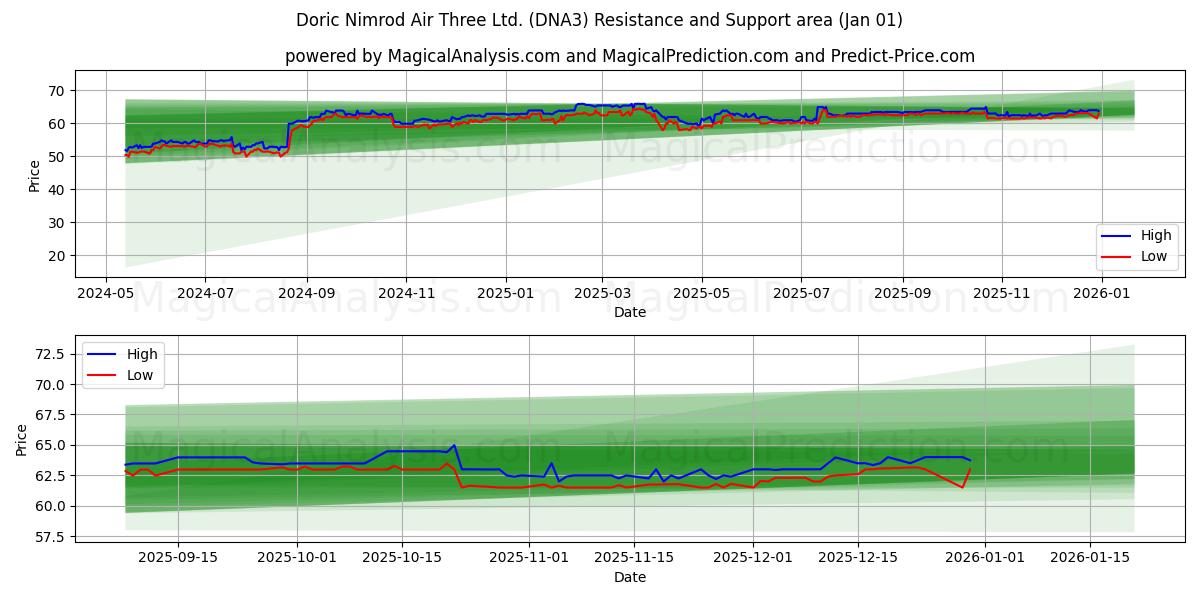Click the top chart y-axis value 20
Viewport: 1200px width, 600px height.
[58, 256]
